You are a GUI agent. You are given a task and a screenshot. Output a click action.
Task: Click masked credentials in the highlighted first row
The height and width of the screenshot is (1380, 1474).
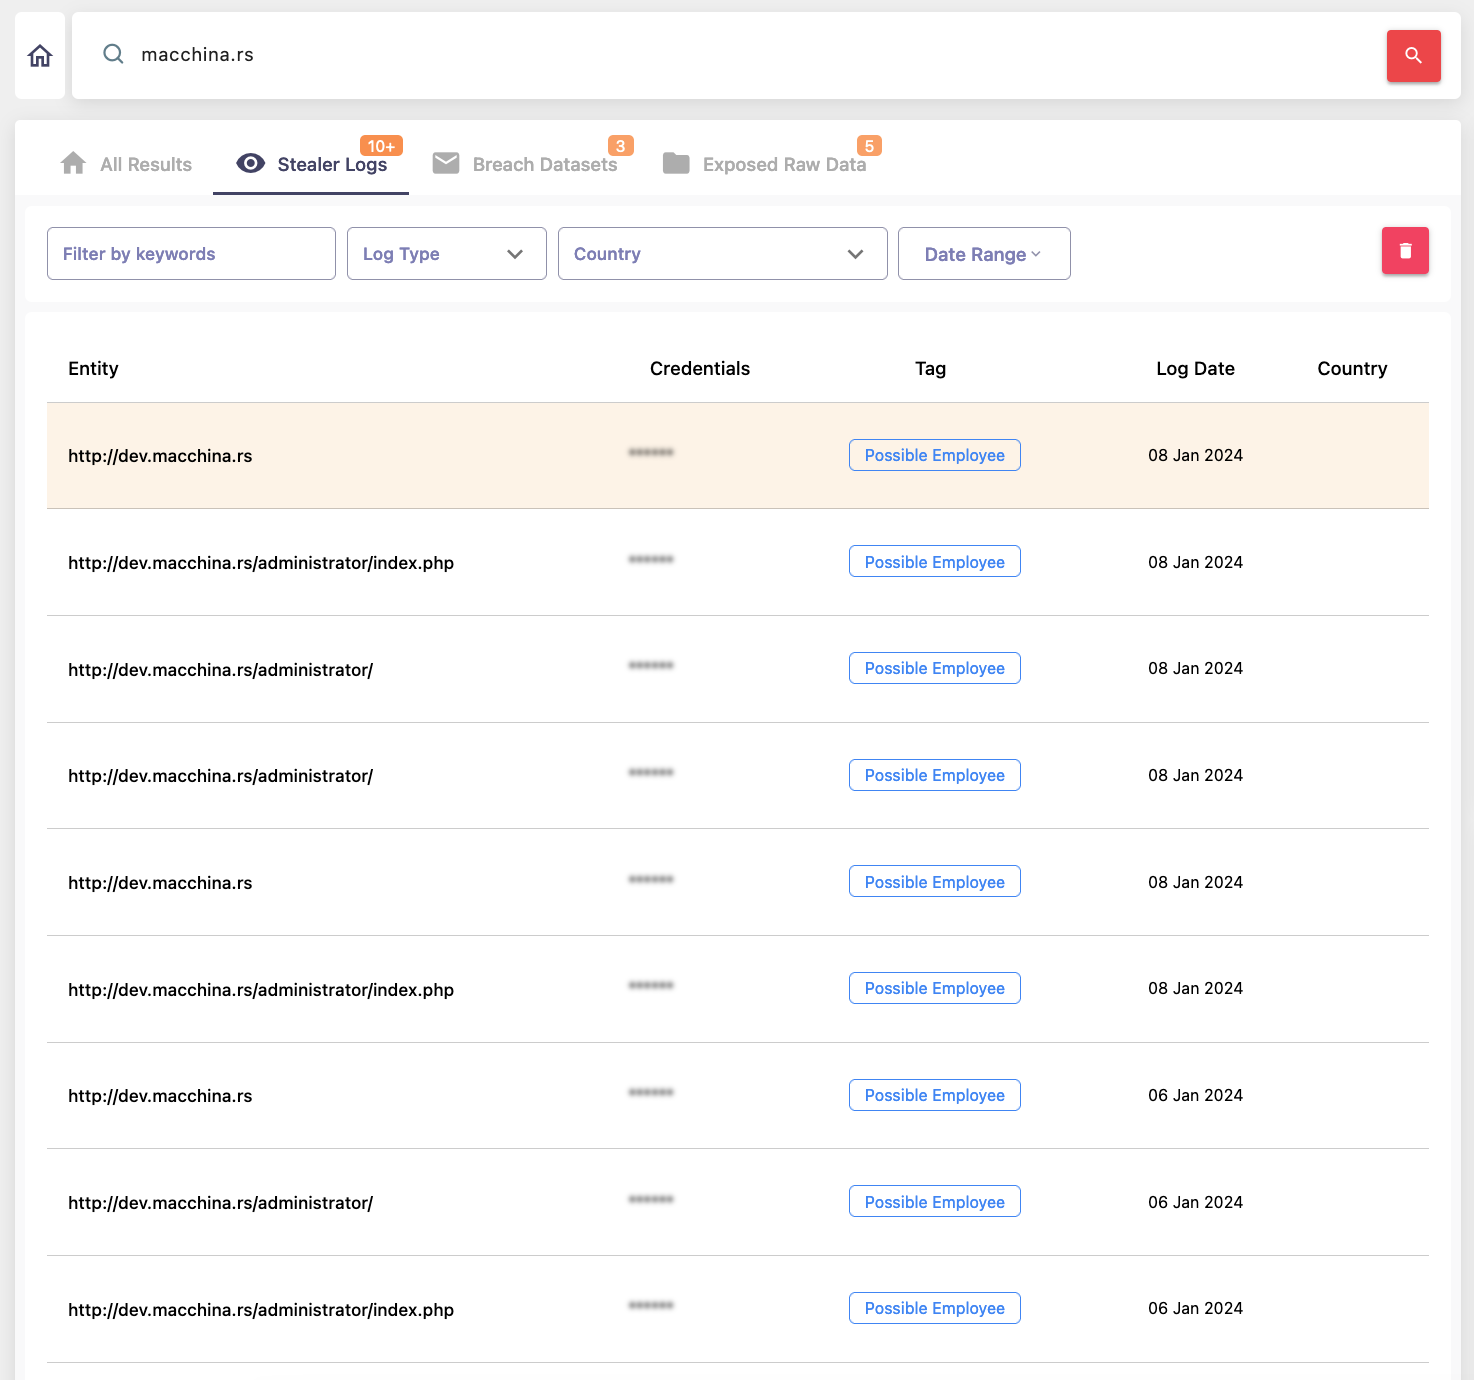tap(651, 453)
